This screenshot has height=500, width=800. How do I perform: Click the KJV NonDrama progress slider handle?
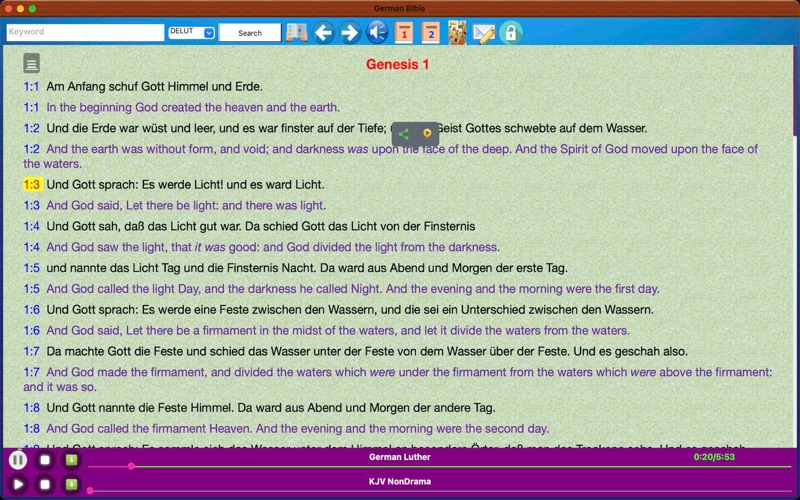pyautogui.click(x=90, y=491)
